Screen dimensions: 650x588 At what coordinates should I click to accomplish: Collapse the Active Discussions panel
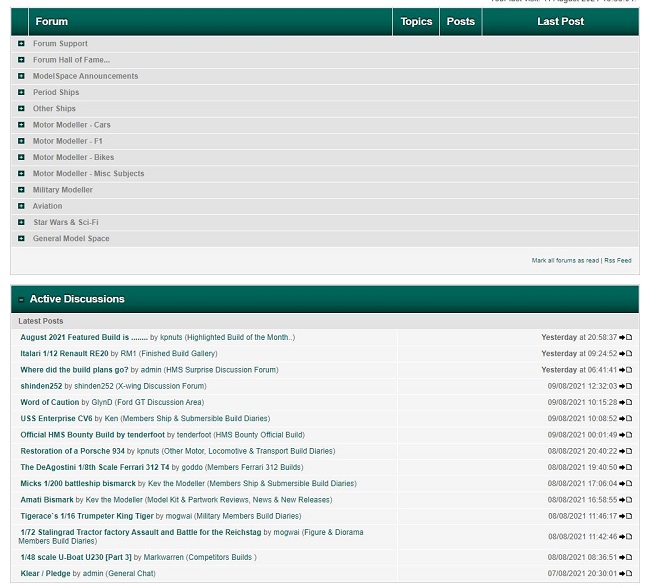pyautogui.click(x=21, y=300)
